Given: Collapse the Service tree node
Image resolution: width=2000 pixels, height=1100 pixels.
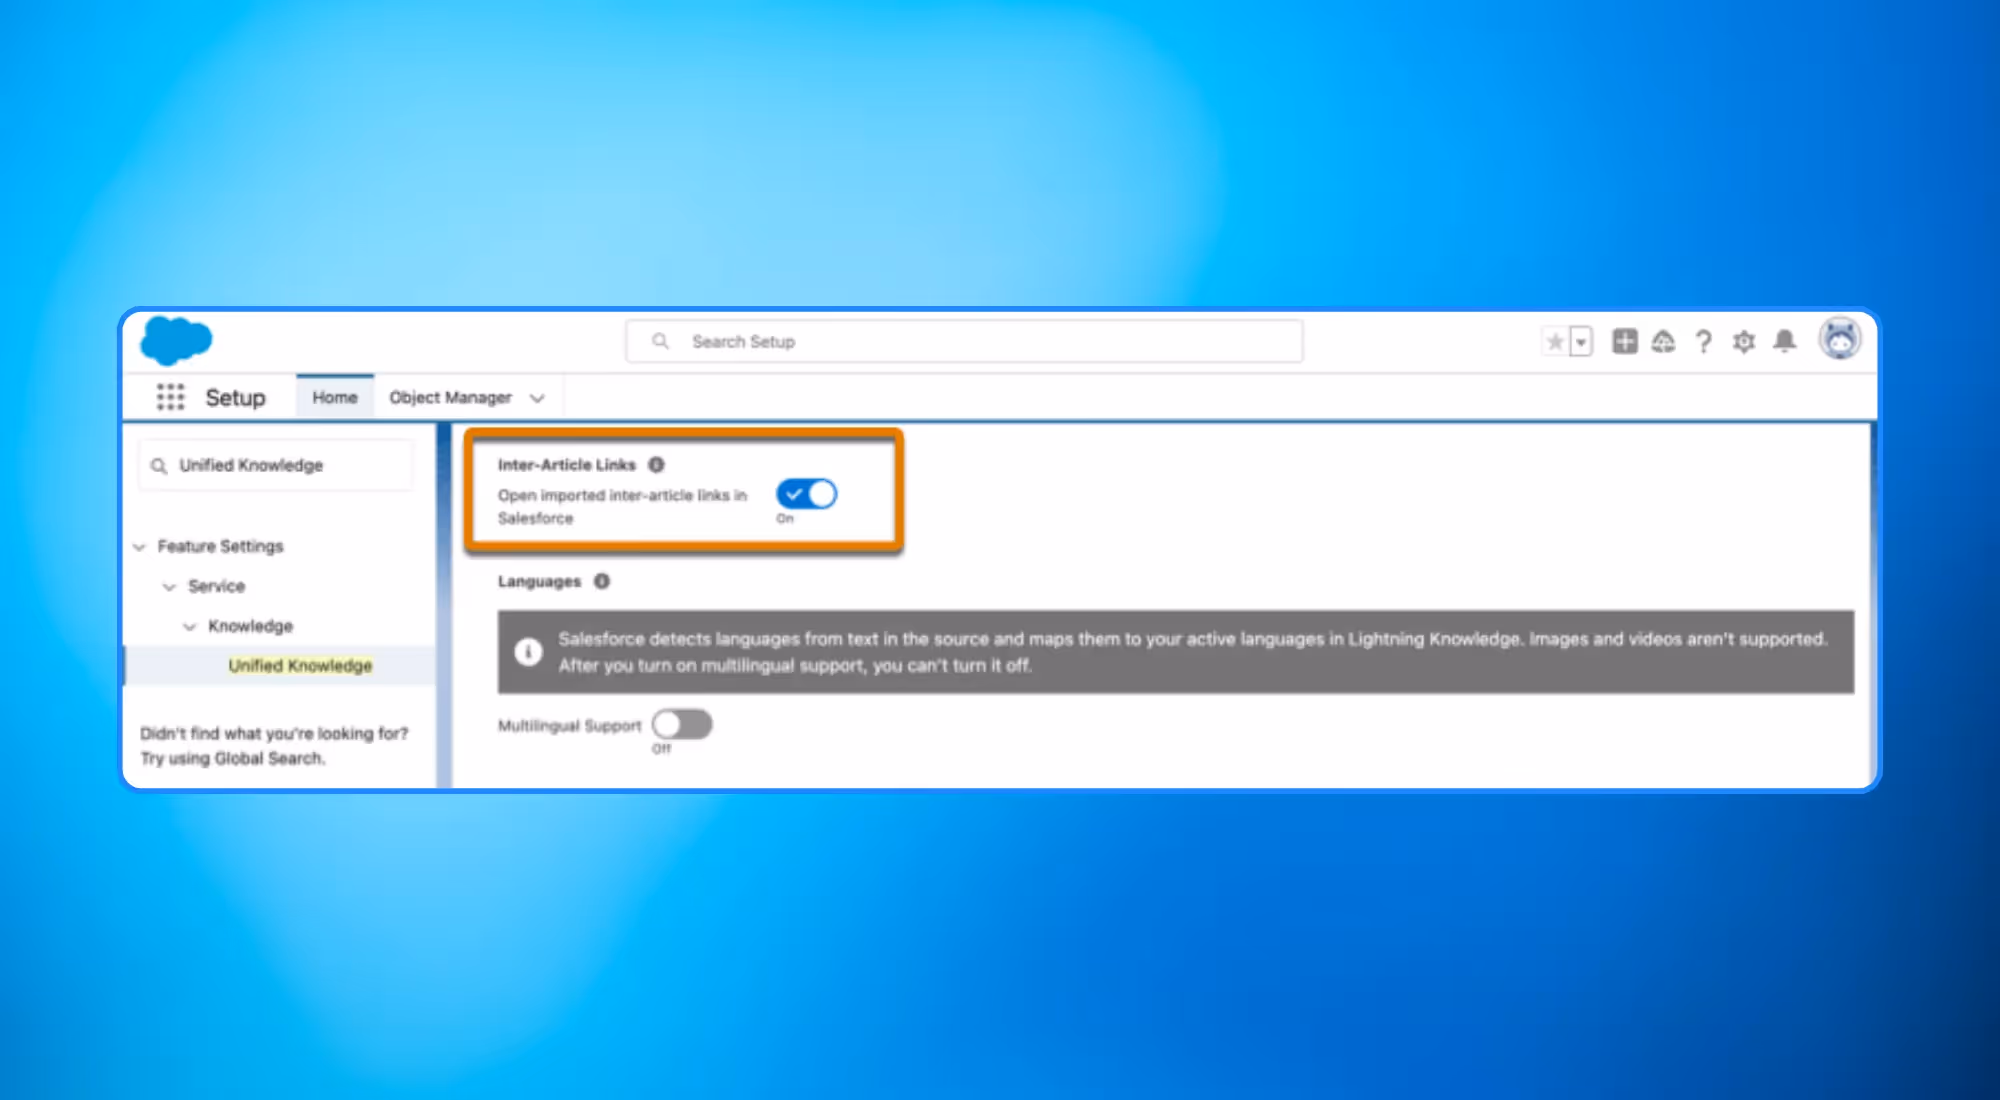Looking at the screenshot, I should coord(169,587).
